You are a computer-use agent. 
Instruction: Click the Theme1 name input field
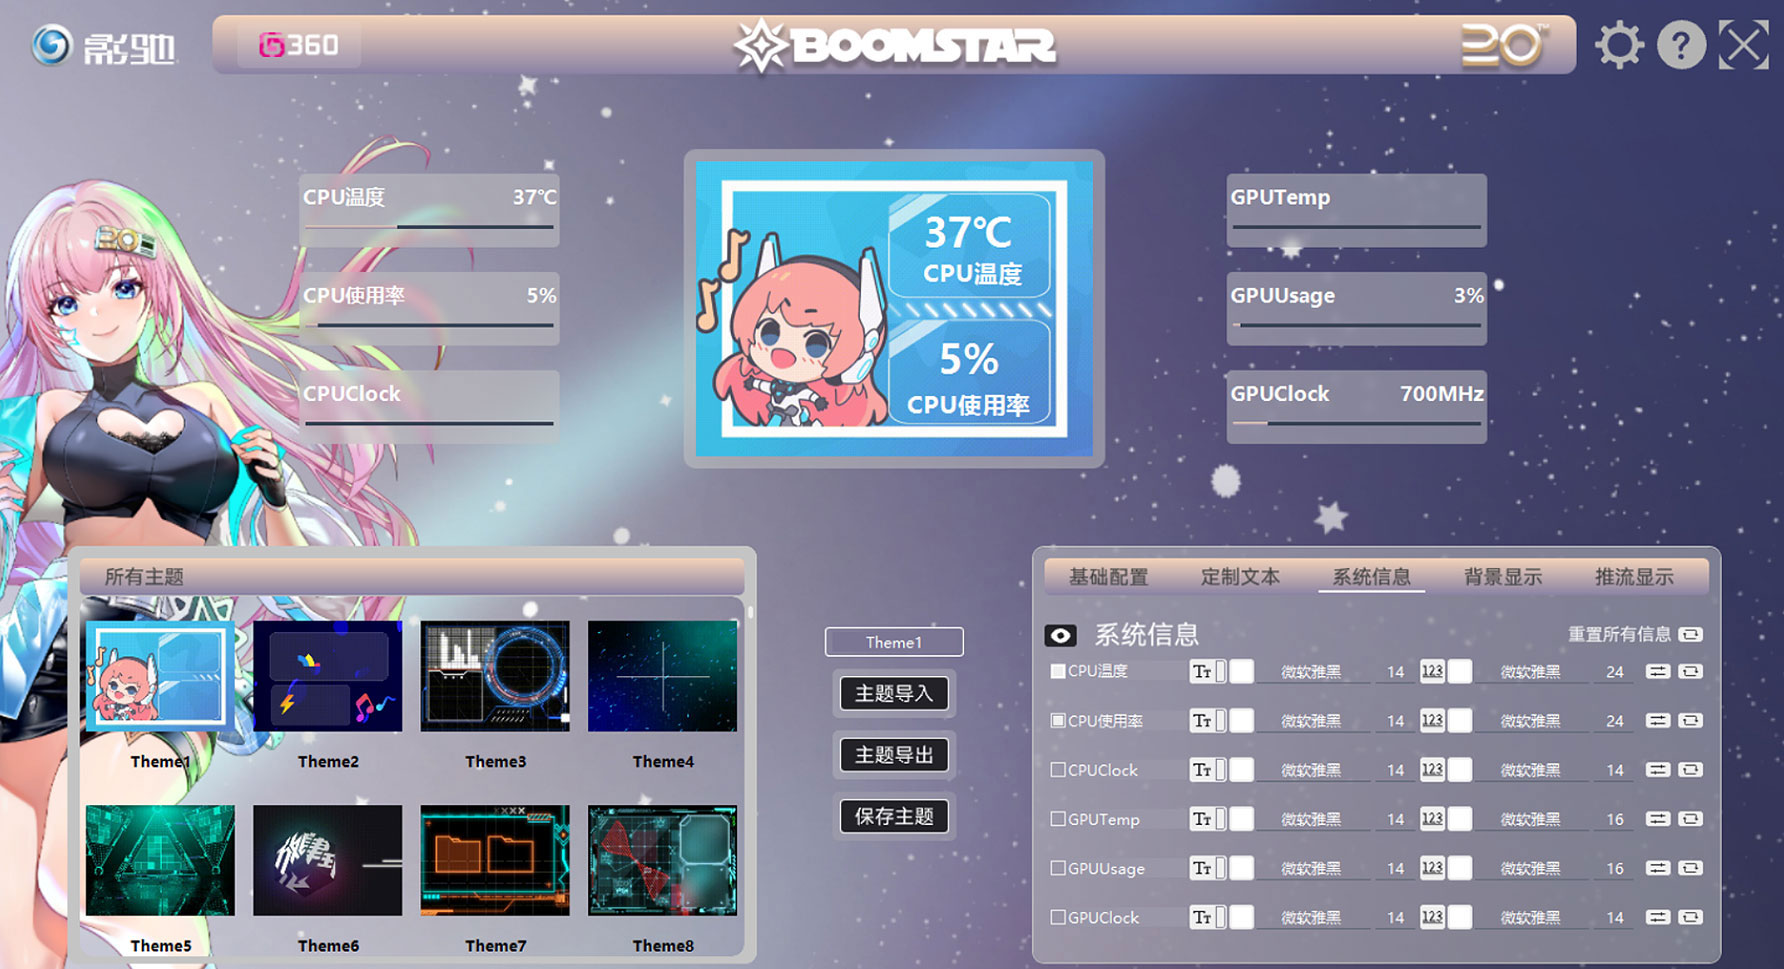[894, 642]
